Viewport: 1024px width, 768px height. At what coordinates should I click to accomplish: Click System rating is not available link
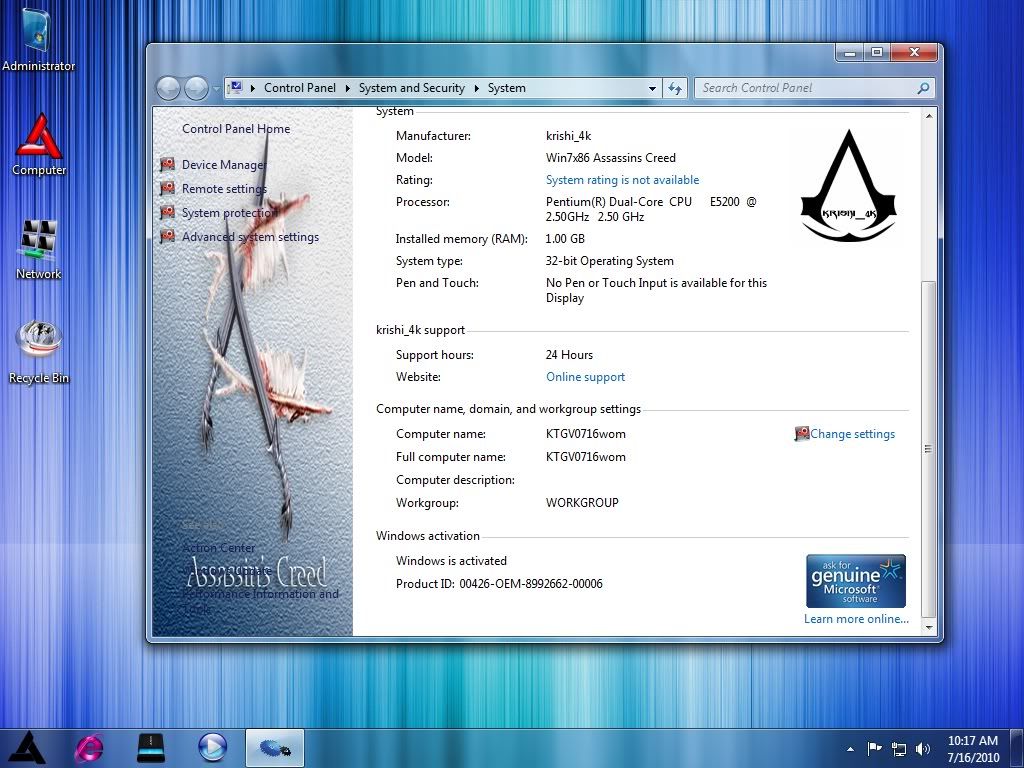click(x=622, y=180)
